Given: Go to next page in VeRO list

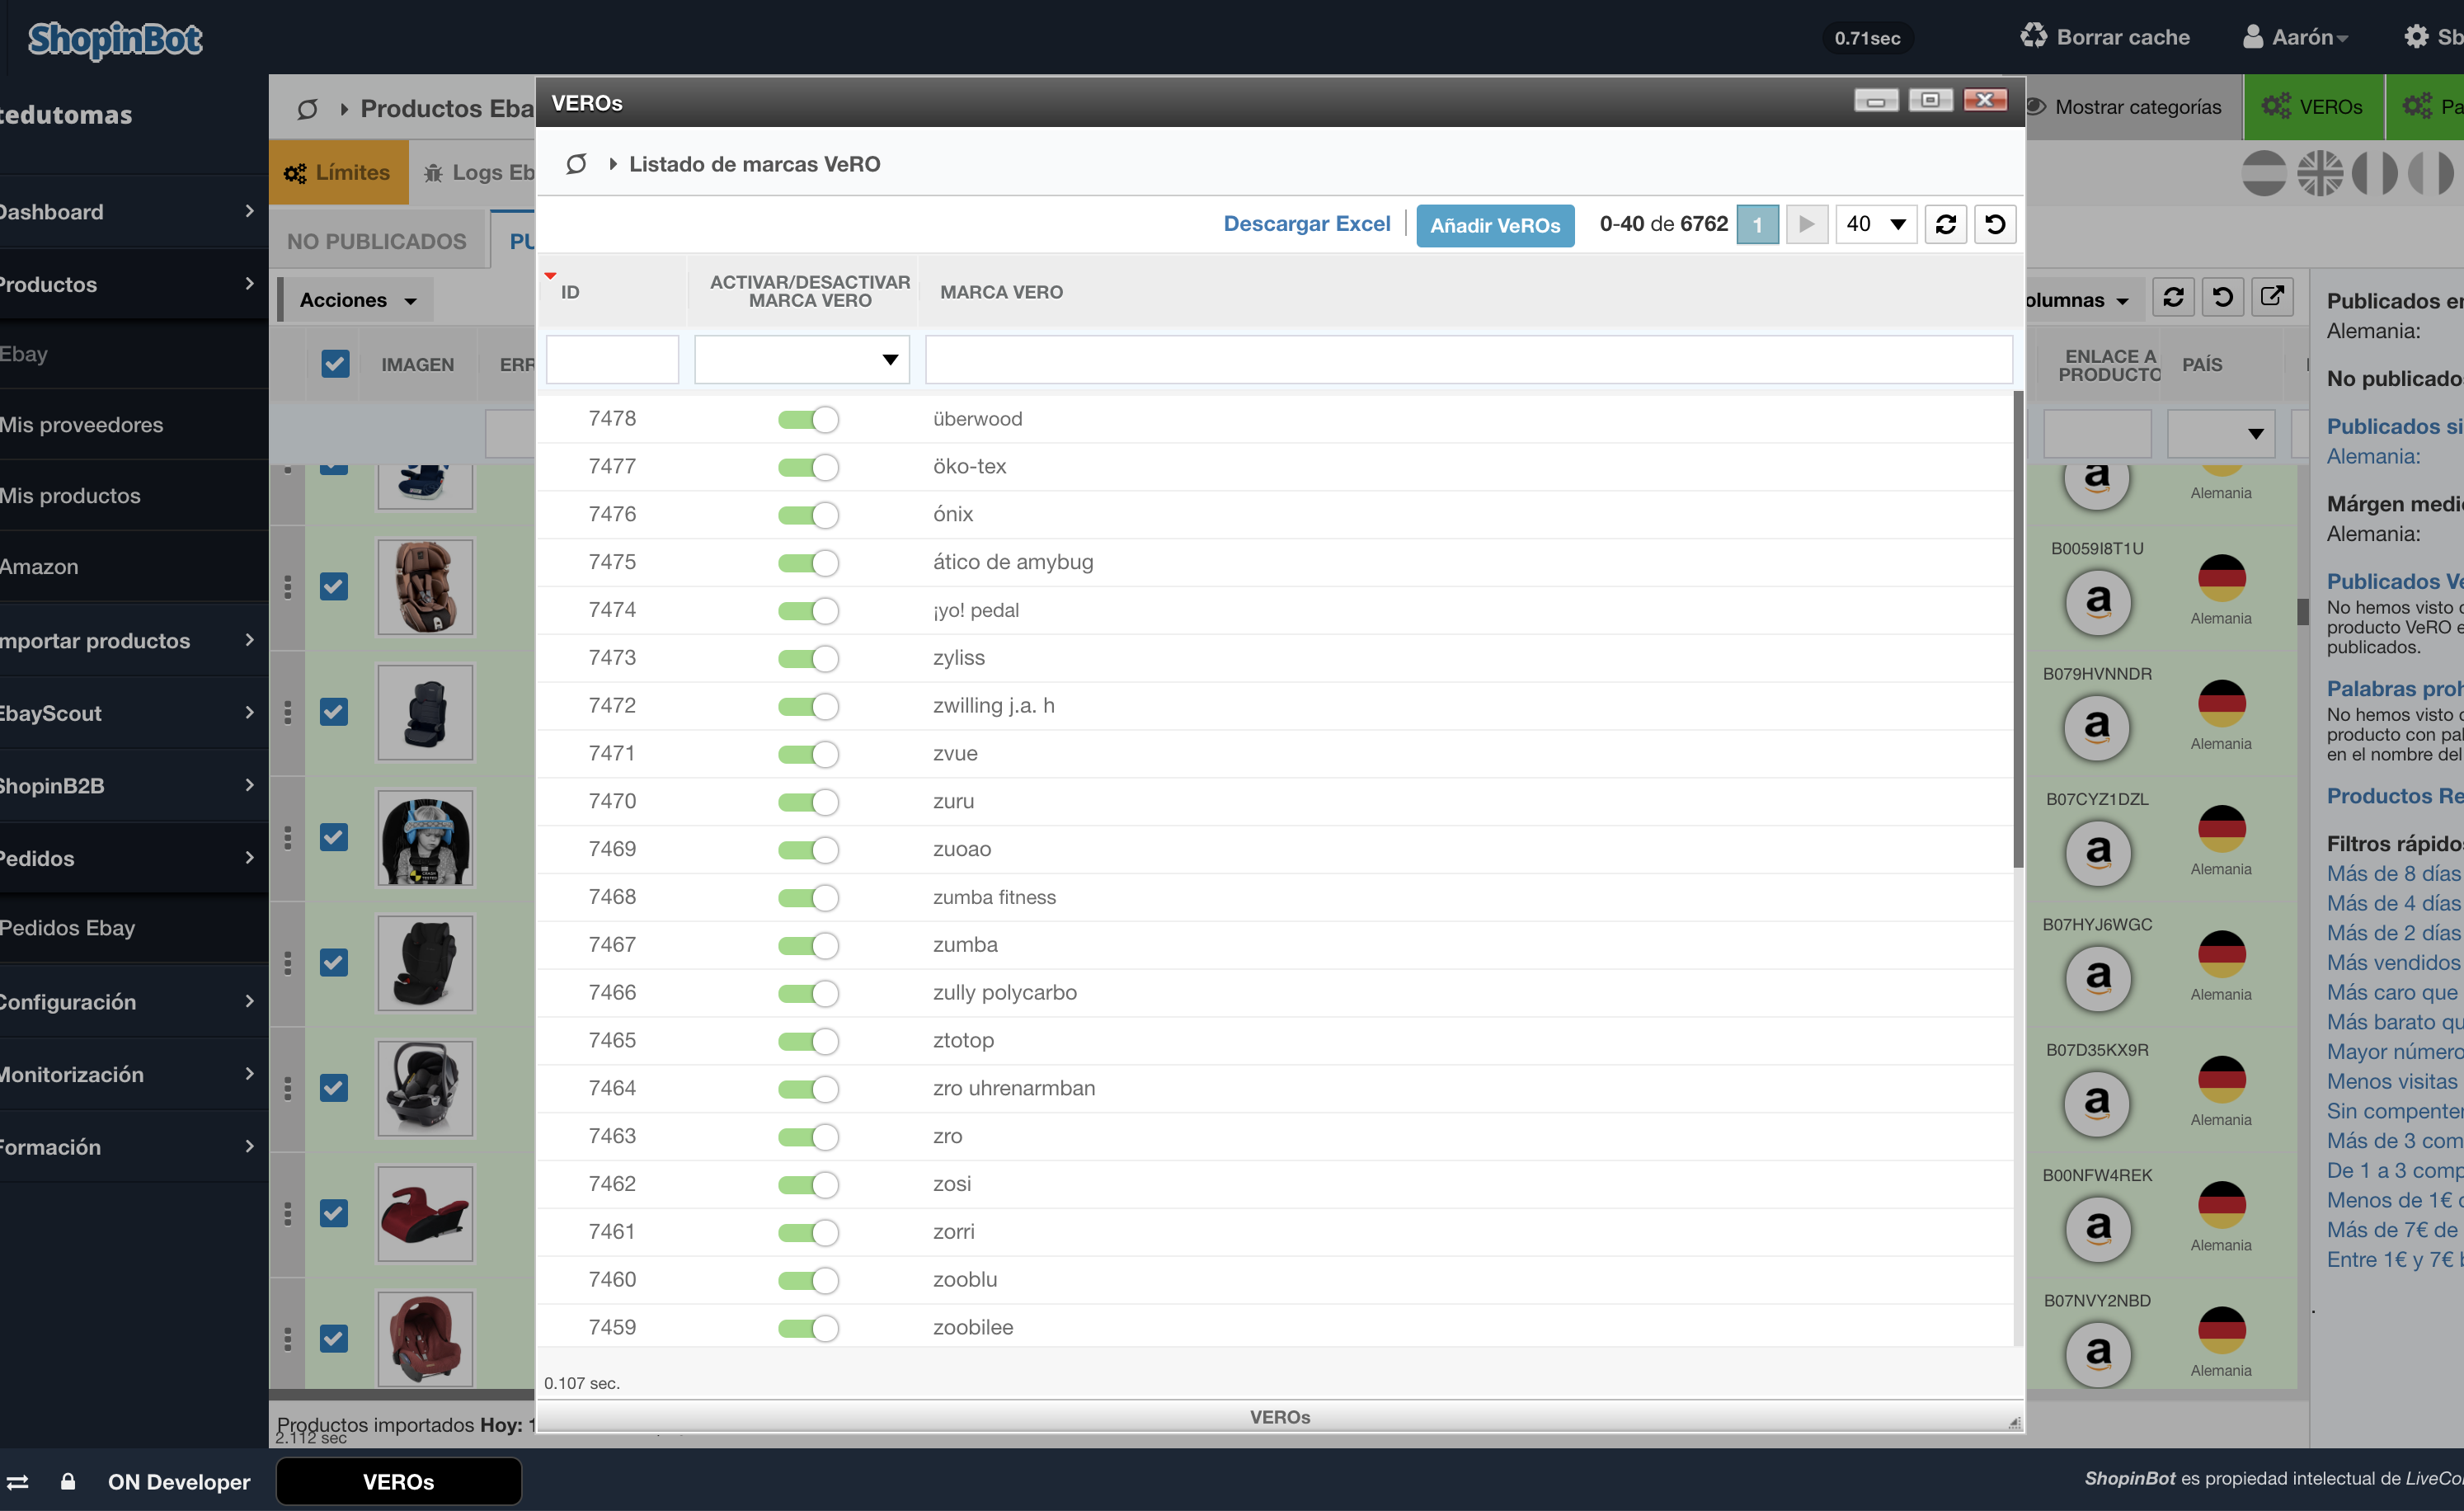Looking at the screenshot, I should [1806, 224].
